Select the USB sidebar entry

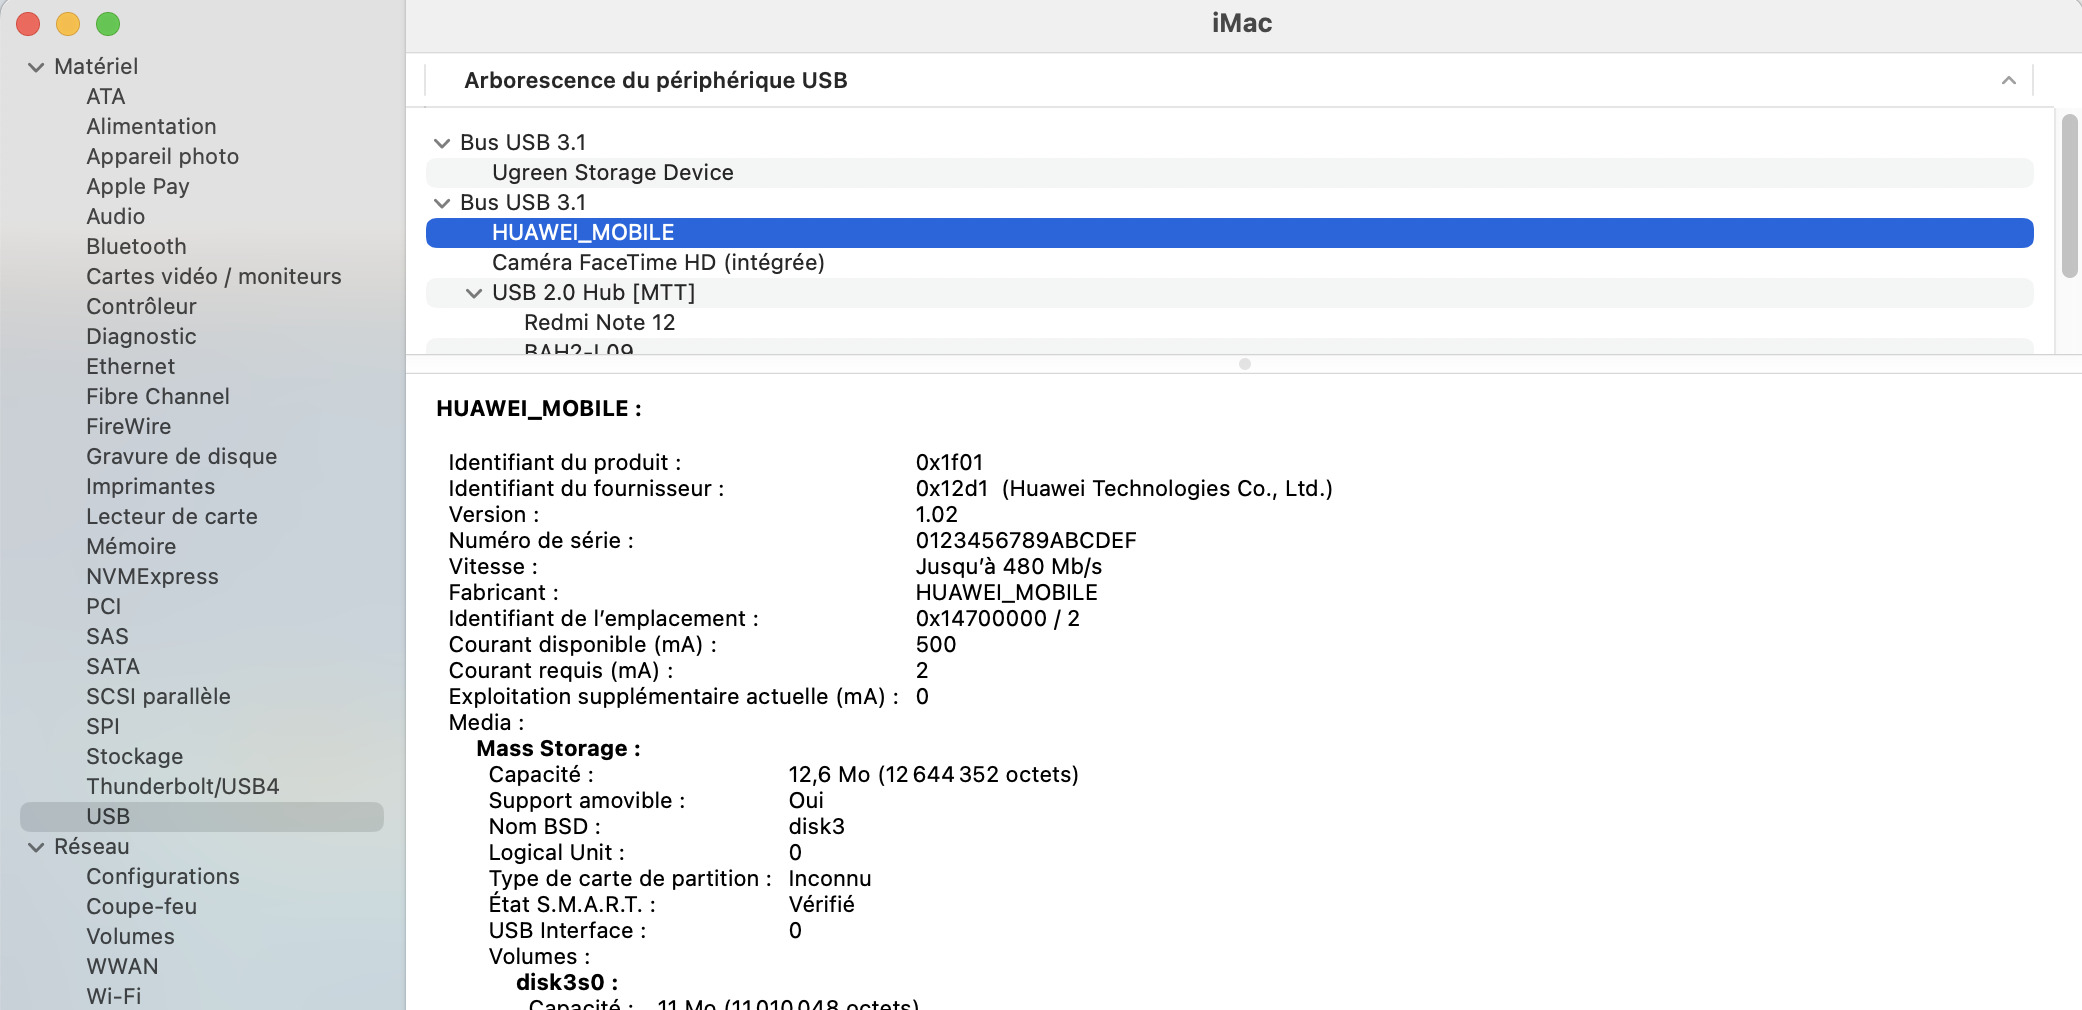[x=202, y=816]
